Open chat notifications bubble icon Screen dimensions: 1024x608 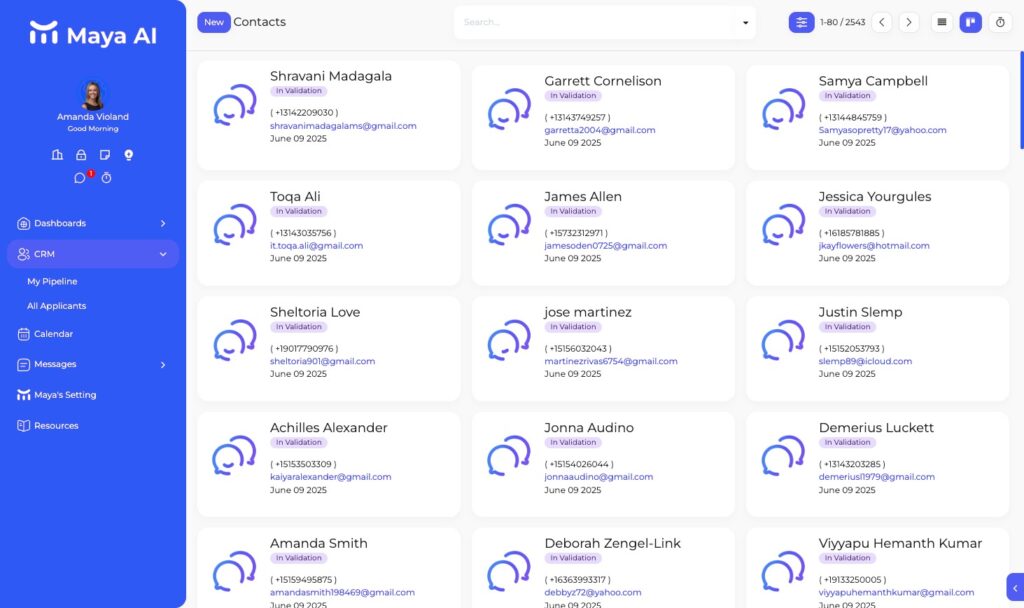(80, 178)
